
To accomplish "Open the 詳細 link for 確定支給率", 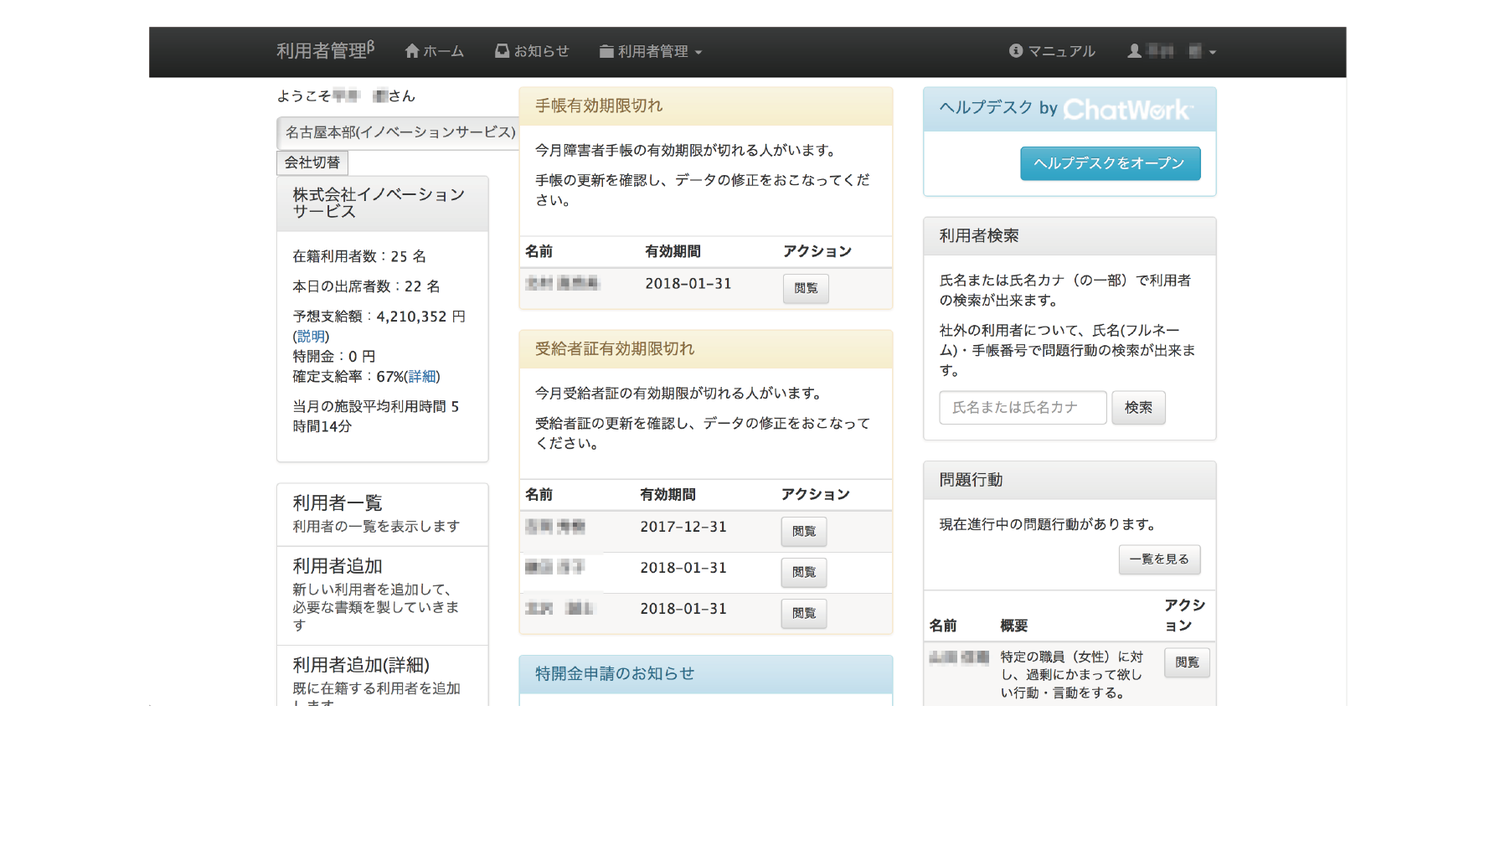I will tap(422, 376).
